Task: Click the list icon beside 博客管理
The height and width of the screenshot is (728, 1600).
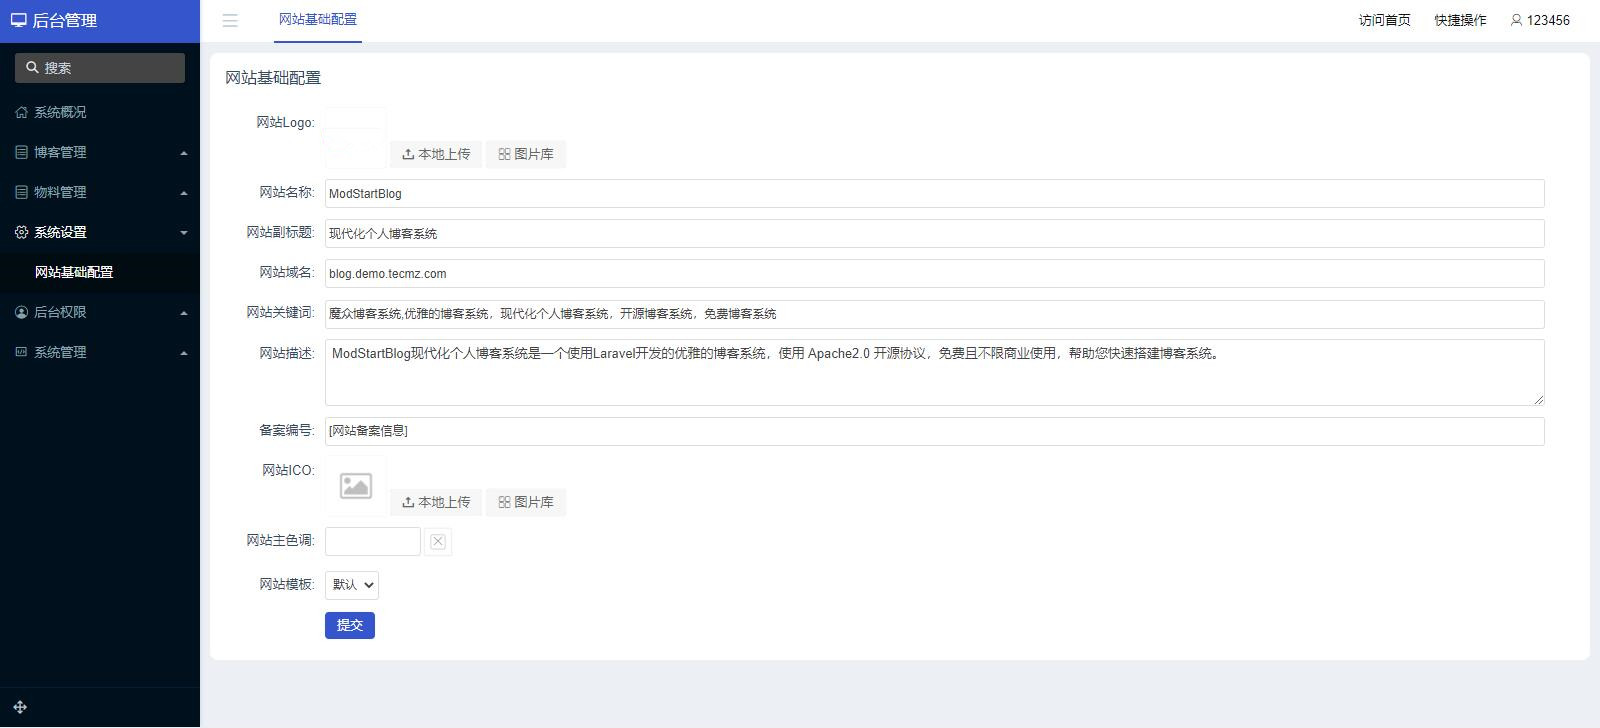Action: point(21,152)
